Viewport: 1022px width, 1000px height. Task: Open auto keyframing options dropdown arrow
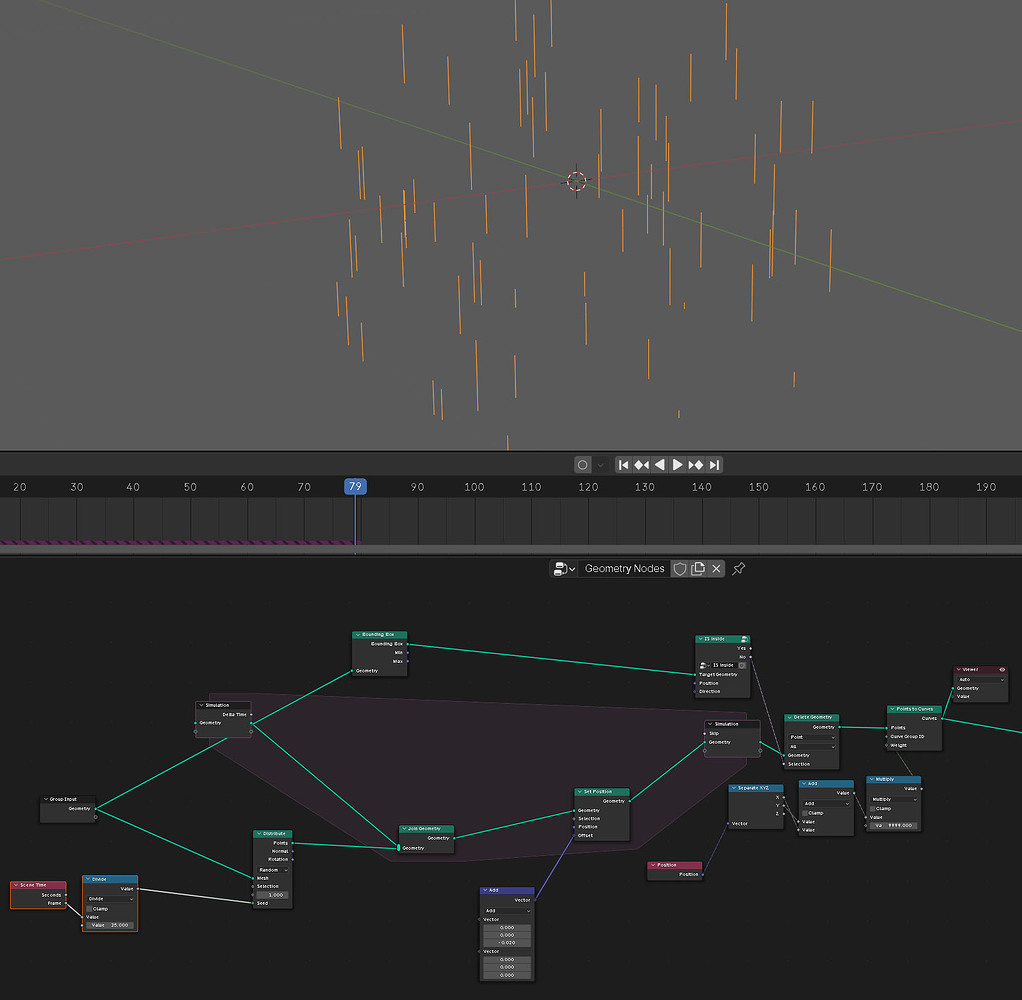pyautogui.click(x=600, y=465)
